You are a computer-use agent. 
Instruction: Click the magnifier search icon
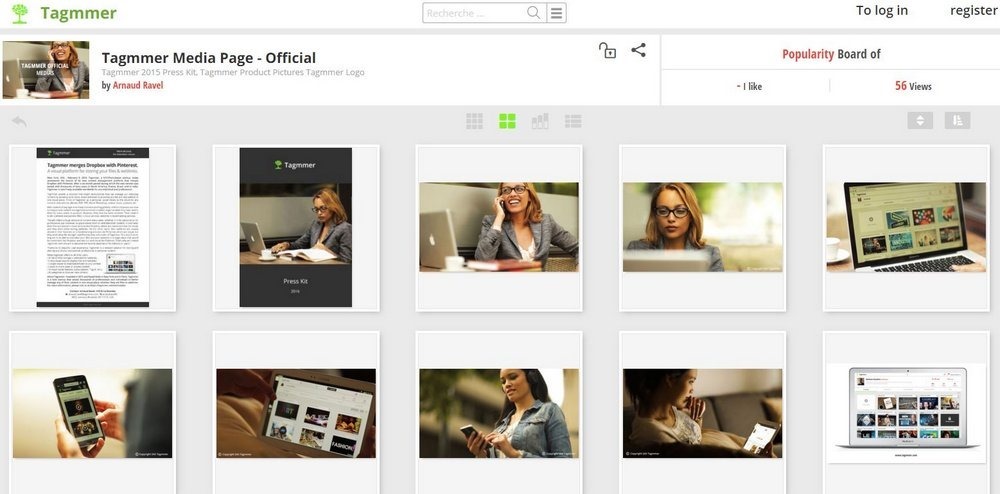(534, 13)
